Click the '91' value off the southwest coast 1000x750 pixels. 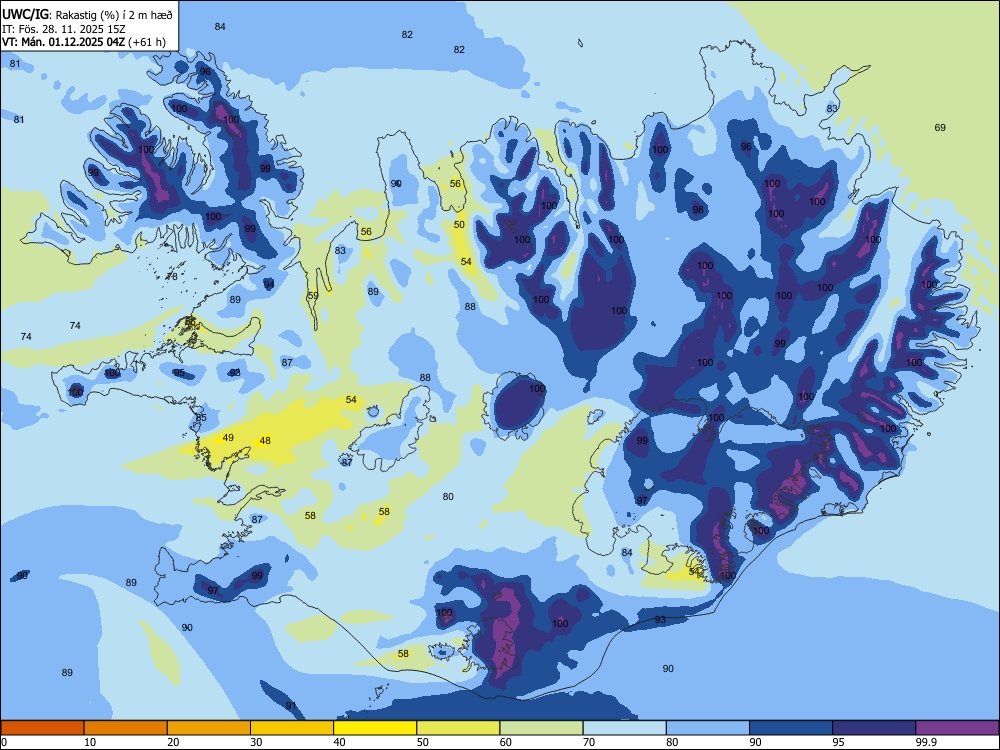[x=291, y=705]
